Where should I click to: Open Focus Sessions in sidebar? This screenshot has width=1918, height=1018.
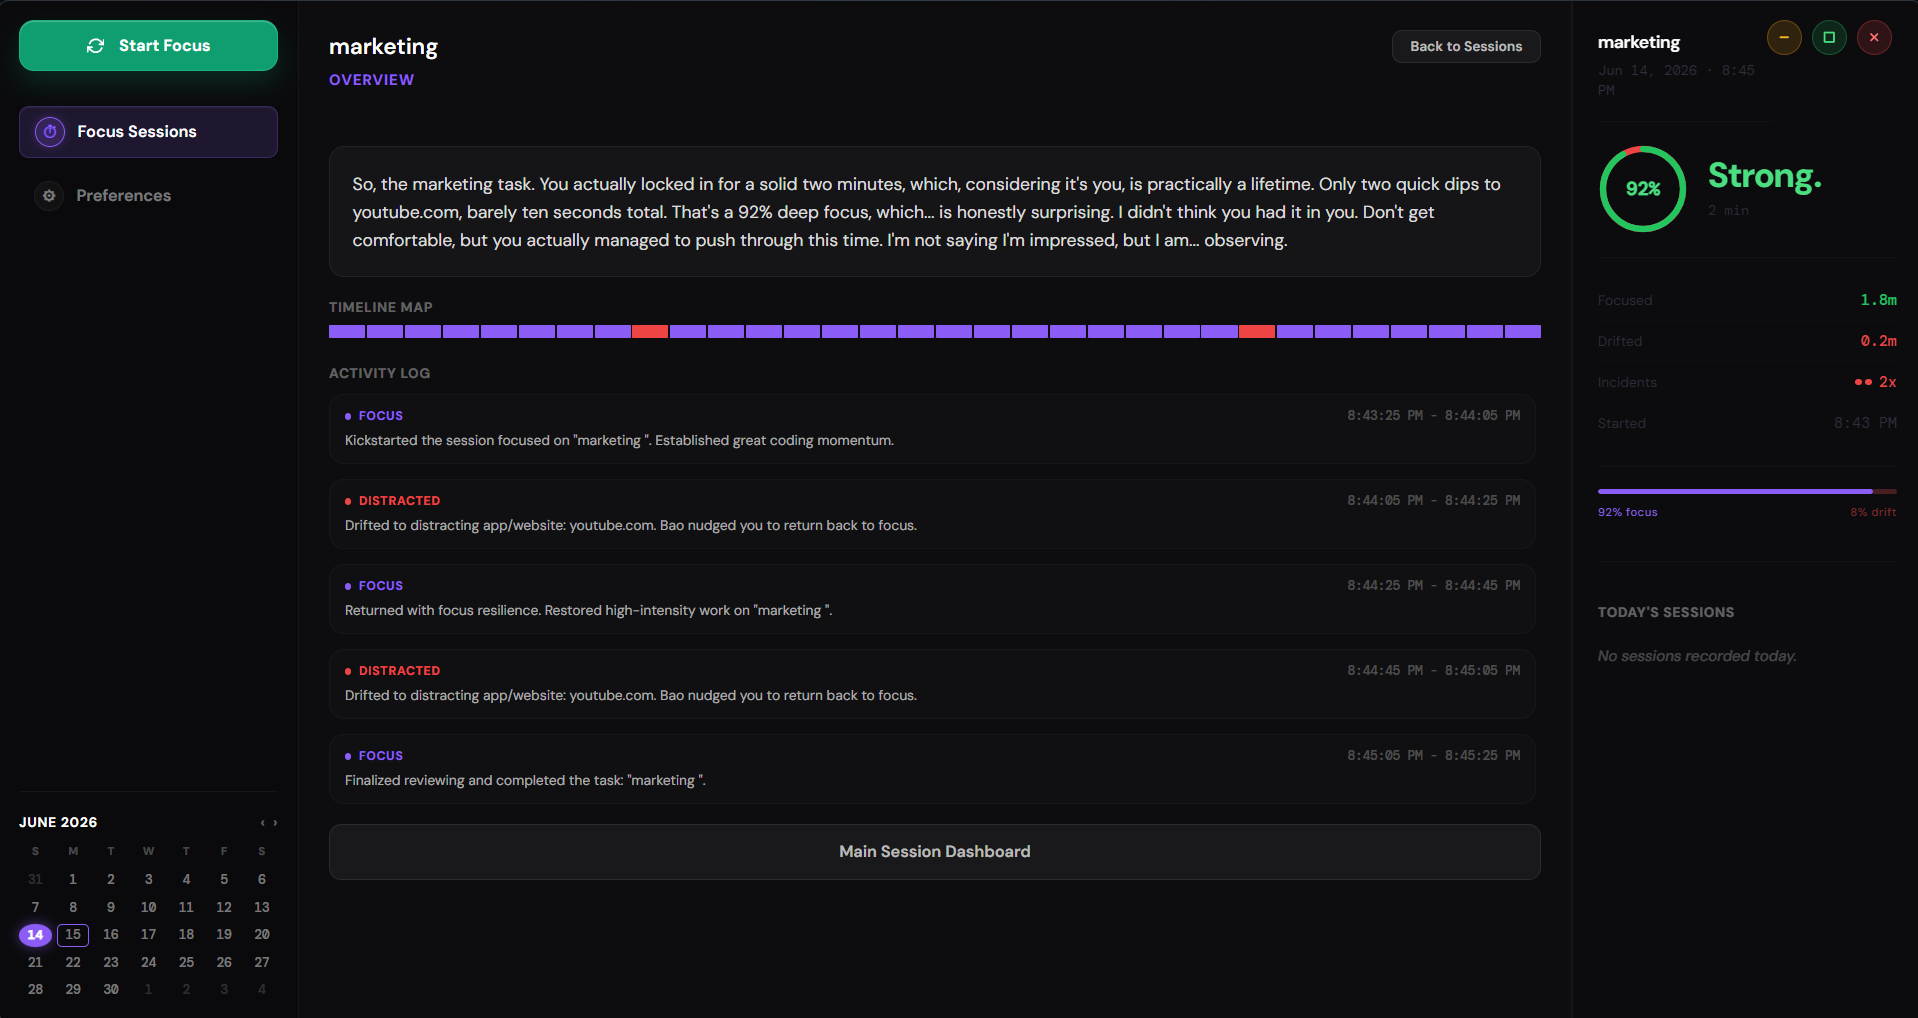(x=148, y=132)
